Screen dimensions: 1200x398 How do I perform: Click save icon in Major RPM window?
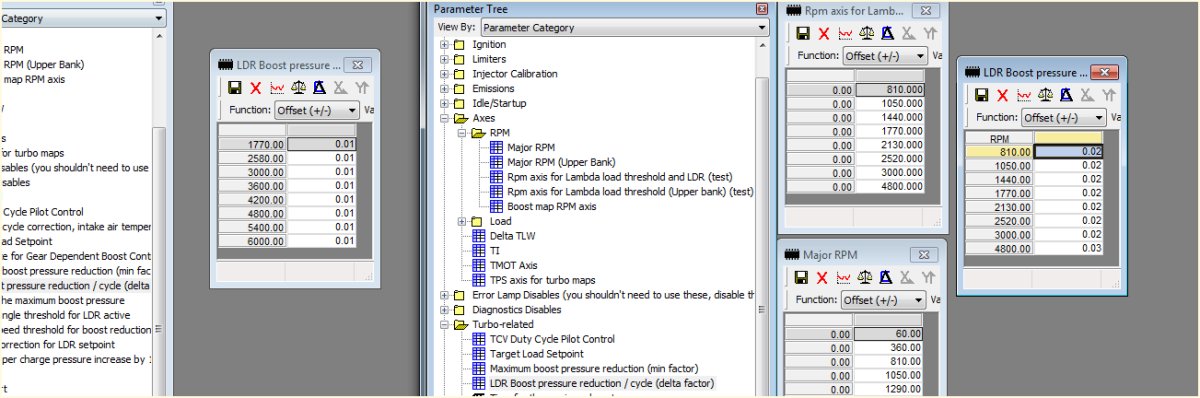pyautogui.click(x=801, y=277)
